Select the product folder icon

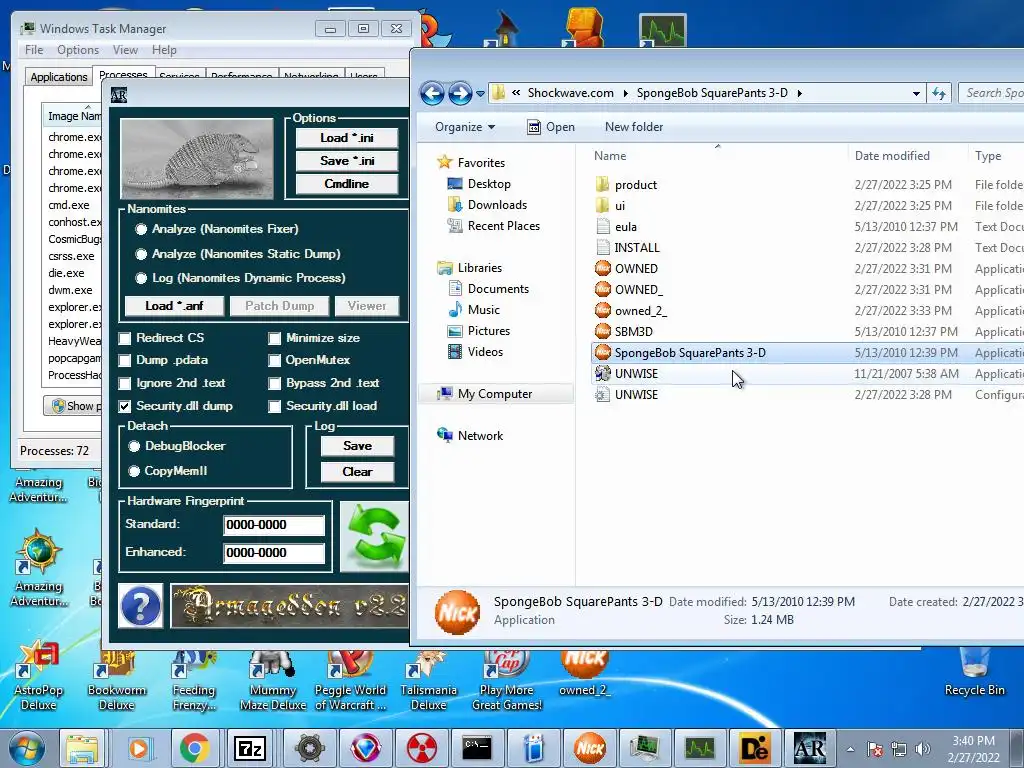(602, 185)
